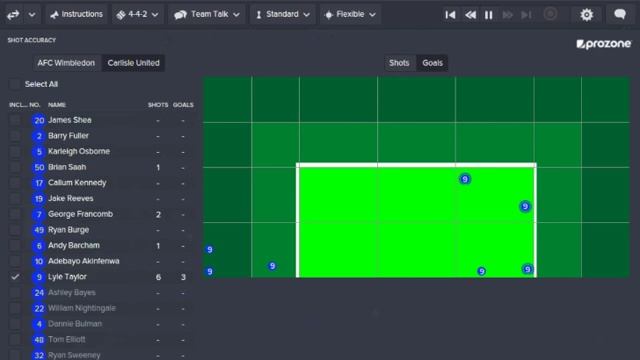Click shirt number 7 badge of George Francomb
640x360 pixels.
(x=39, y=214)
